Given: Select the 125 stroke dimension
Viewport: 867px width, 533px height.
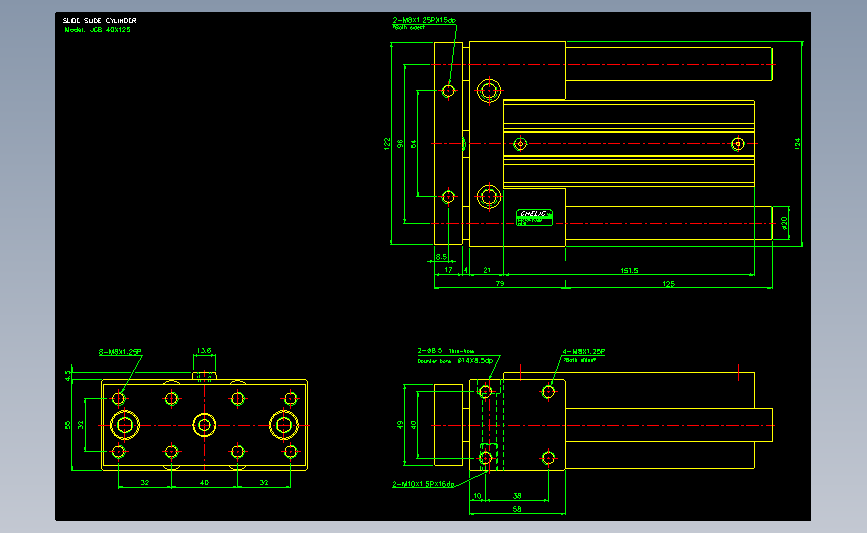Looking at the screenshot, I should click(x=668, y=284).
